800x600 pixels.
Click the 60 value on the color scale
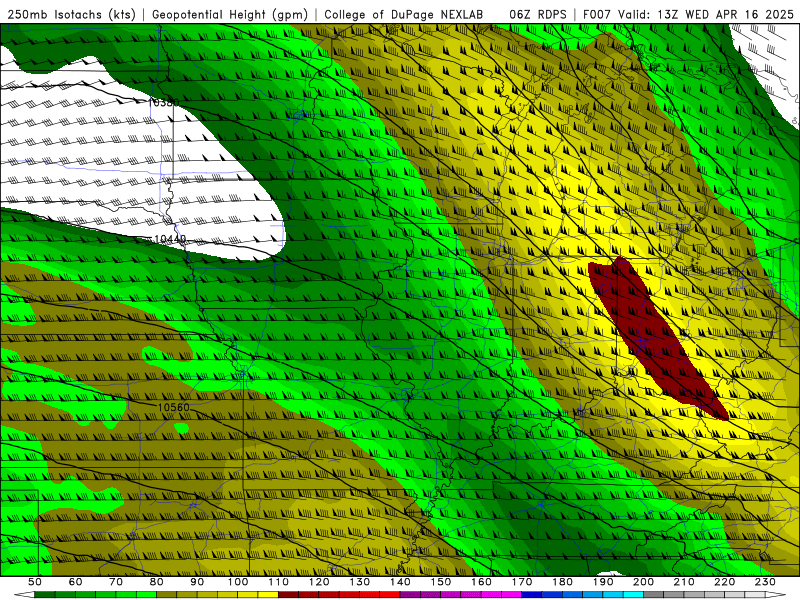(76, 582)
